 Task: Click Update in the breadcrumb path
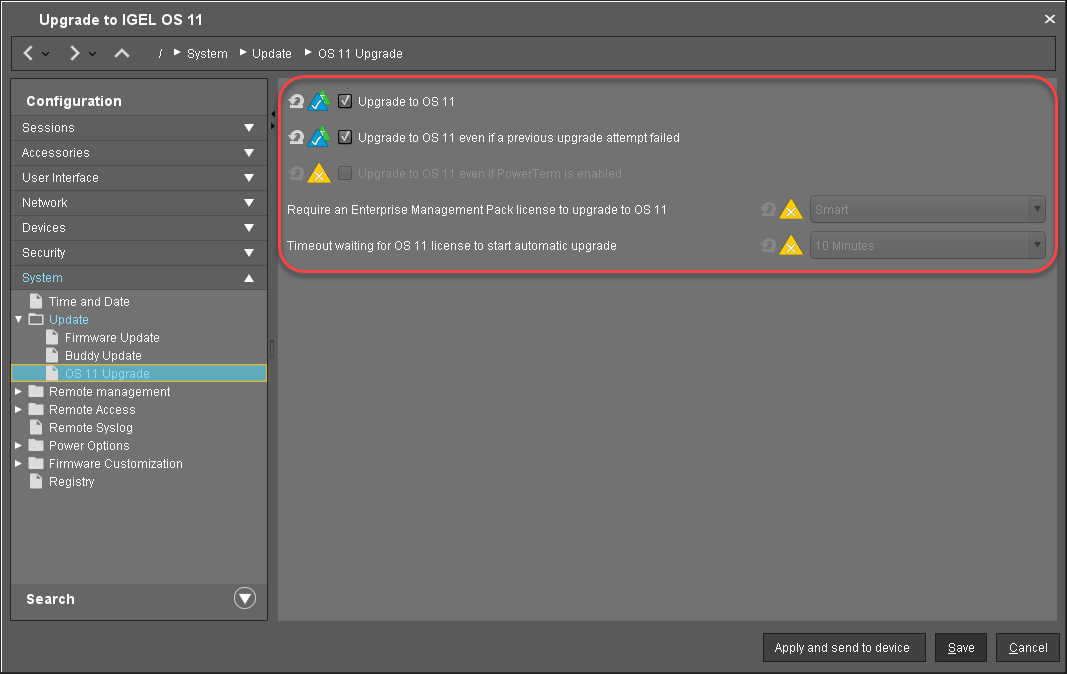click(271, 54)
